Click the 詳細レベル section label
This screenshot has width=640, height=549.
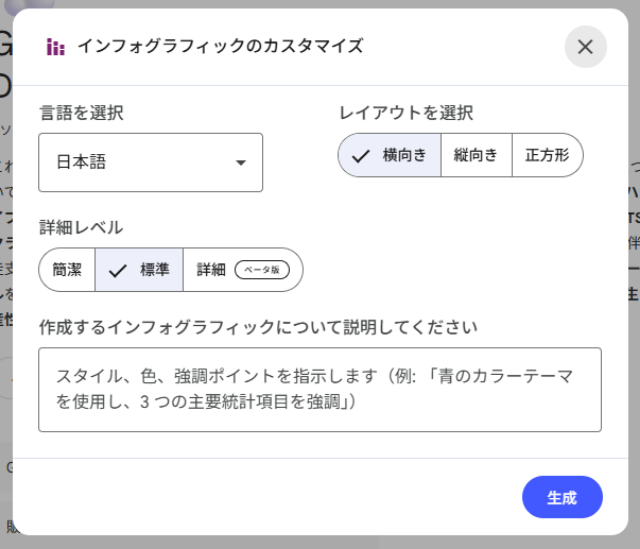click(81, 227)
